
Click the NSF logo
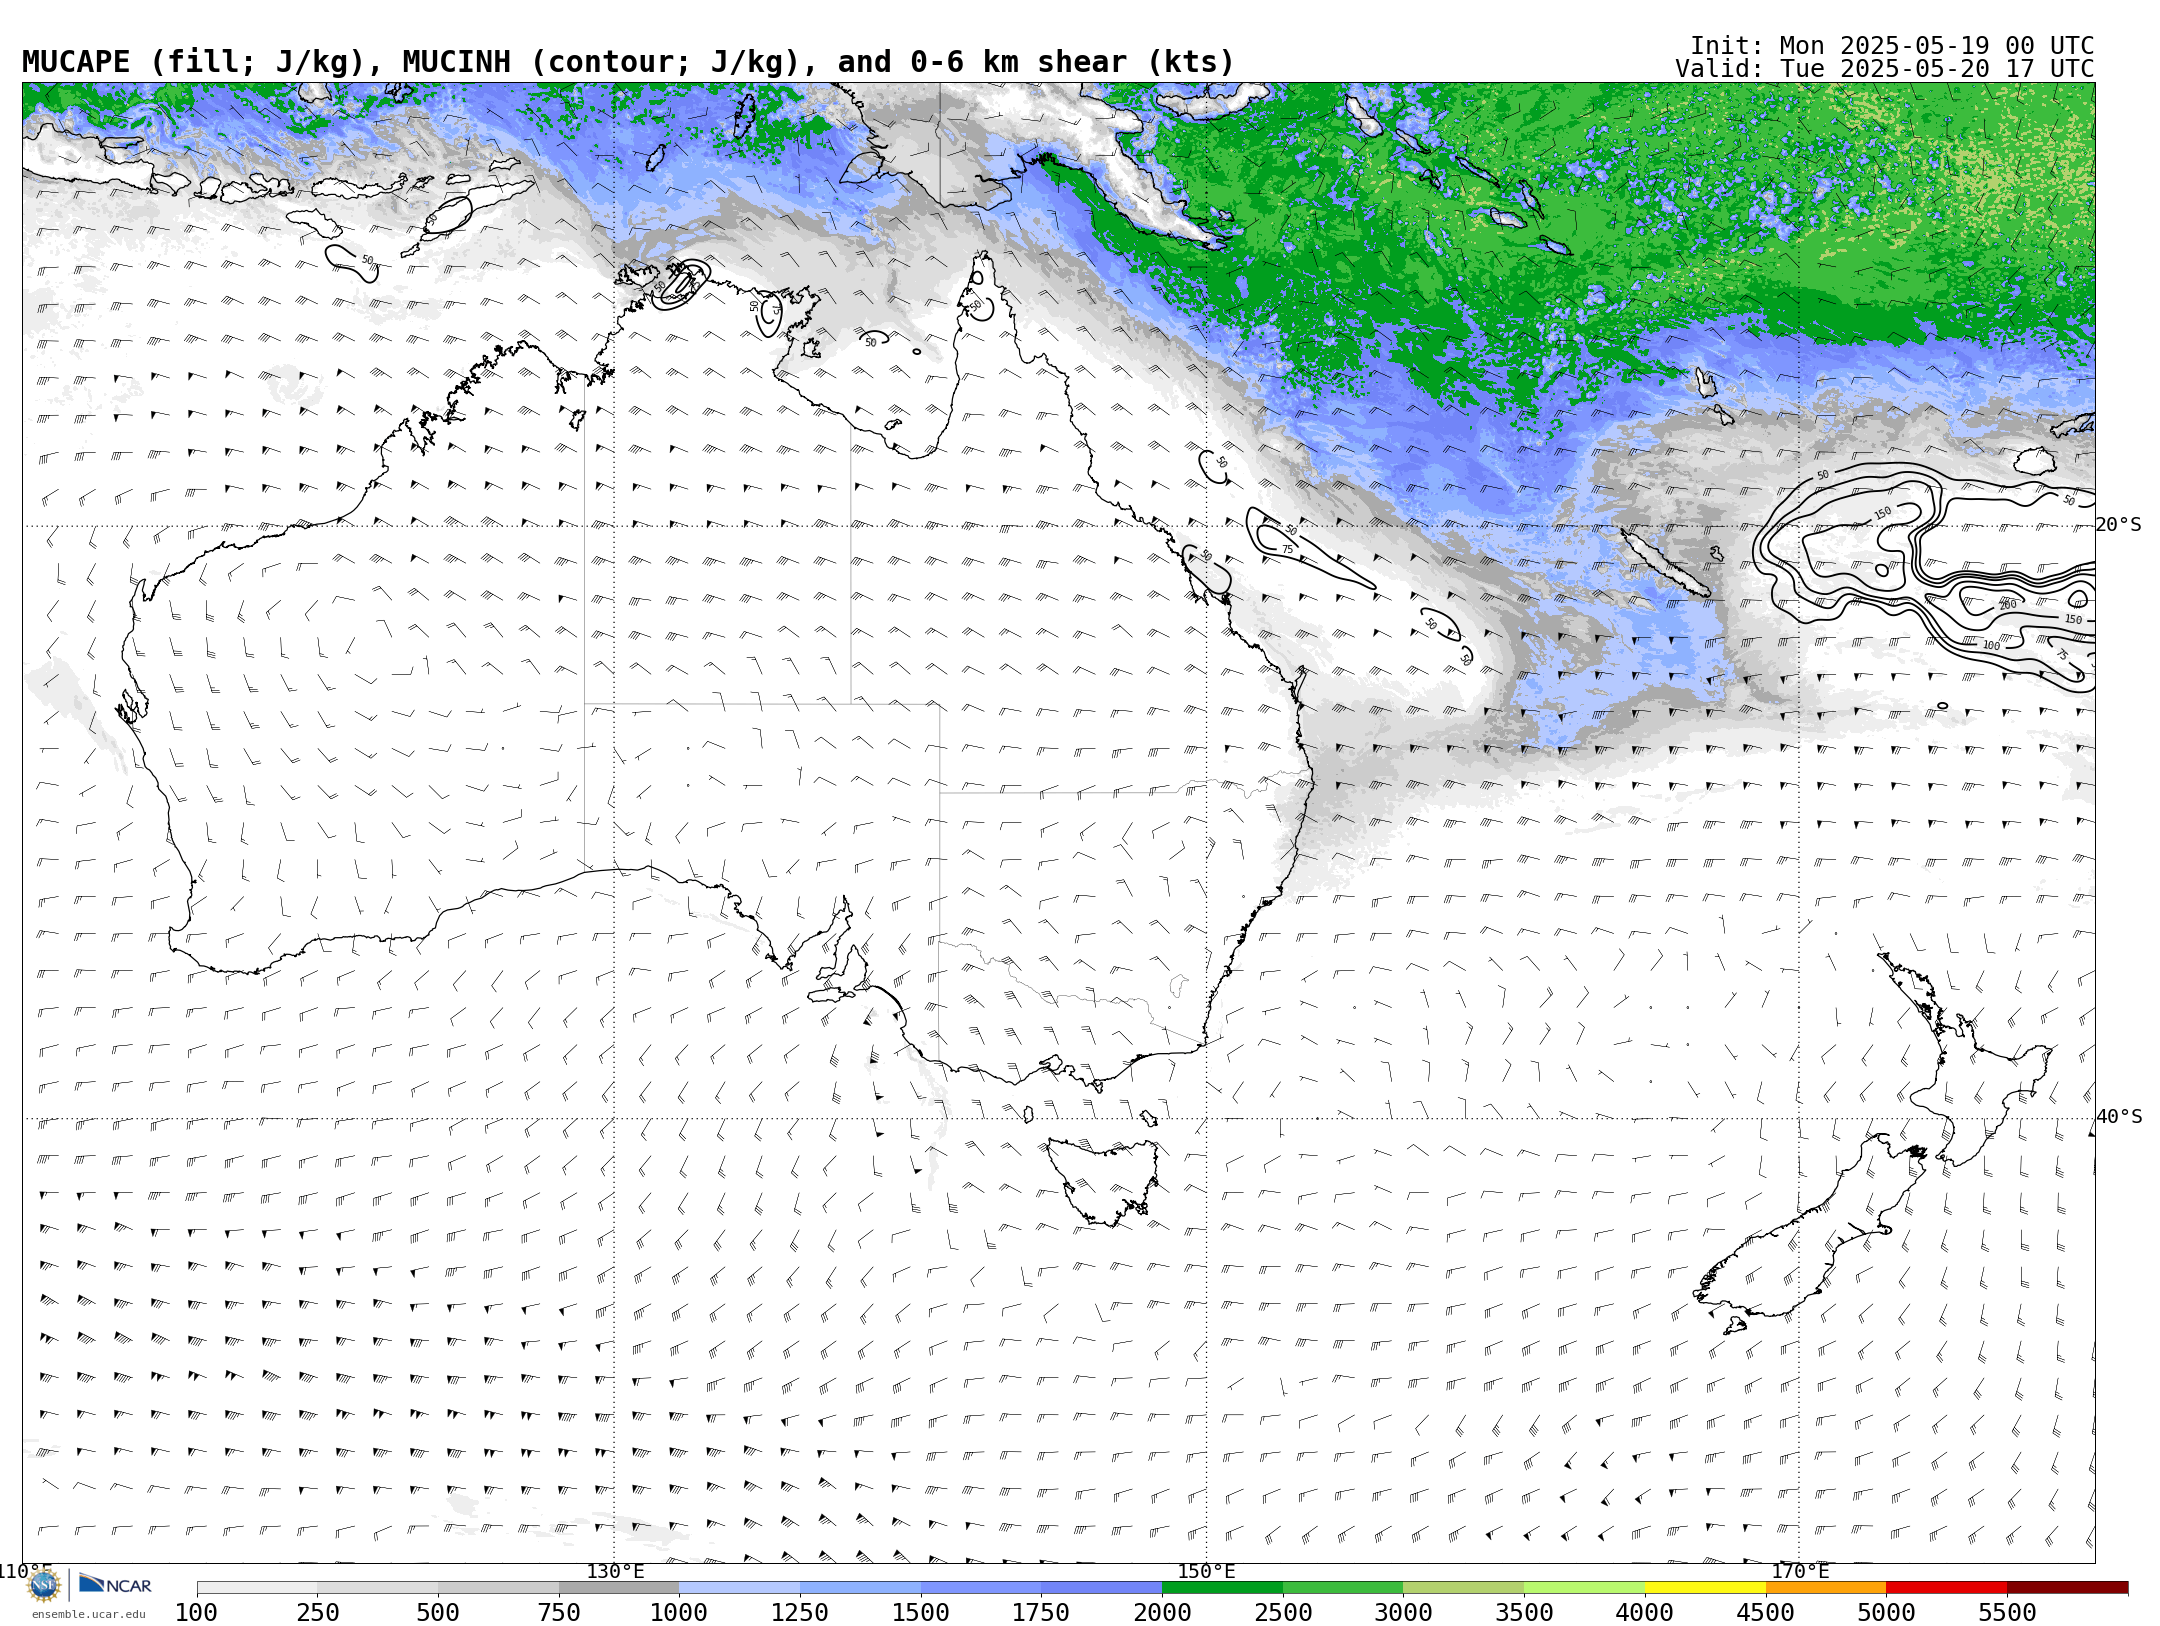point(44,1585)
